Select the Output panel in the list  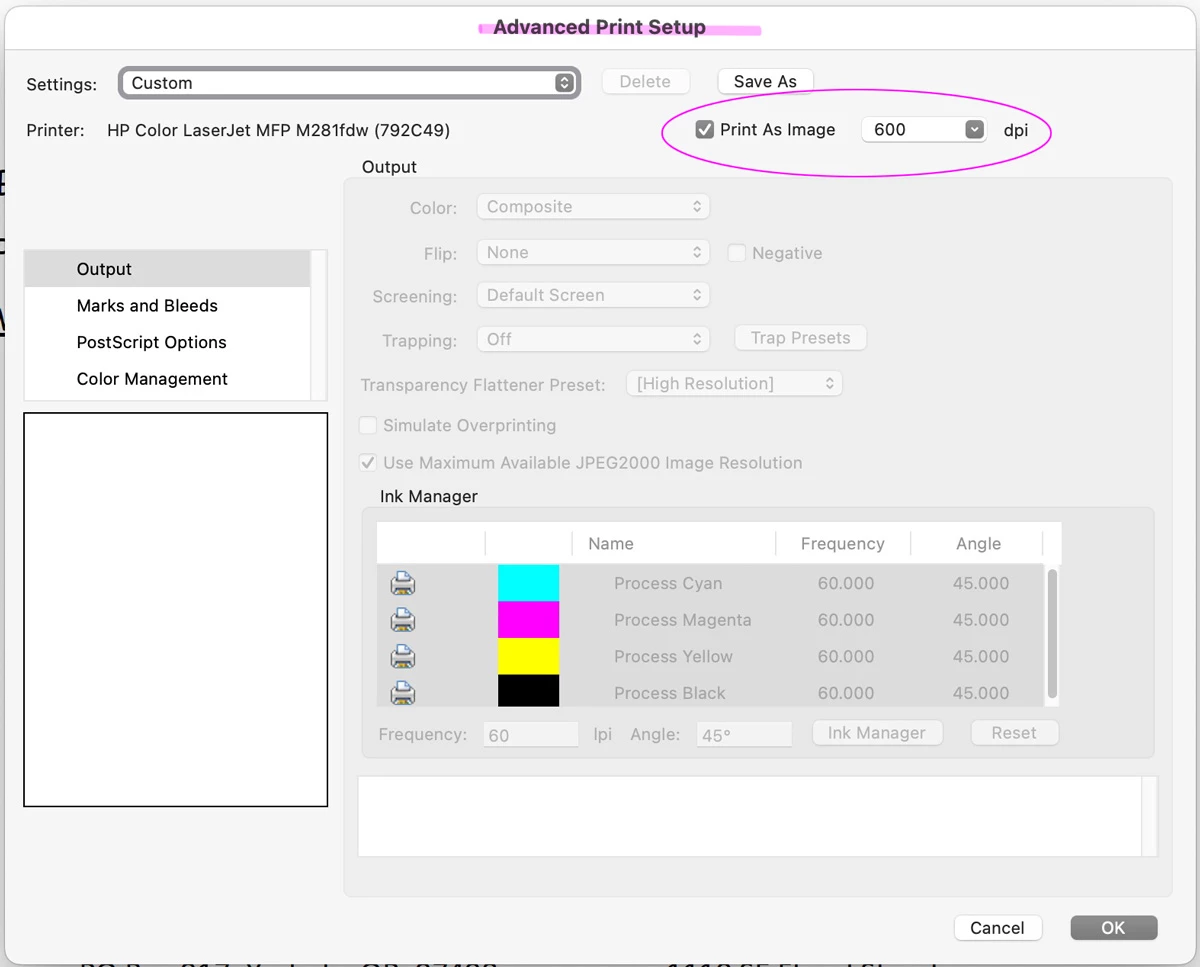tap(167, 269)
